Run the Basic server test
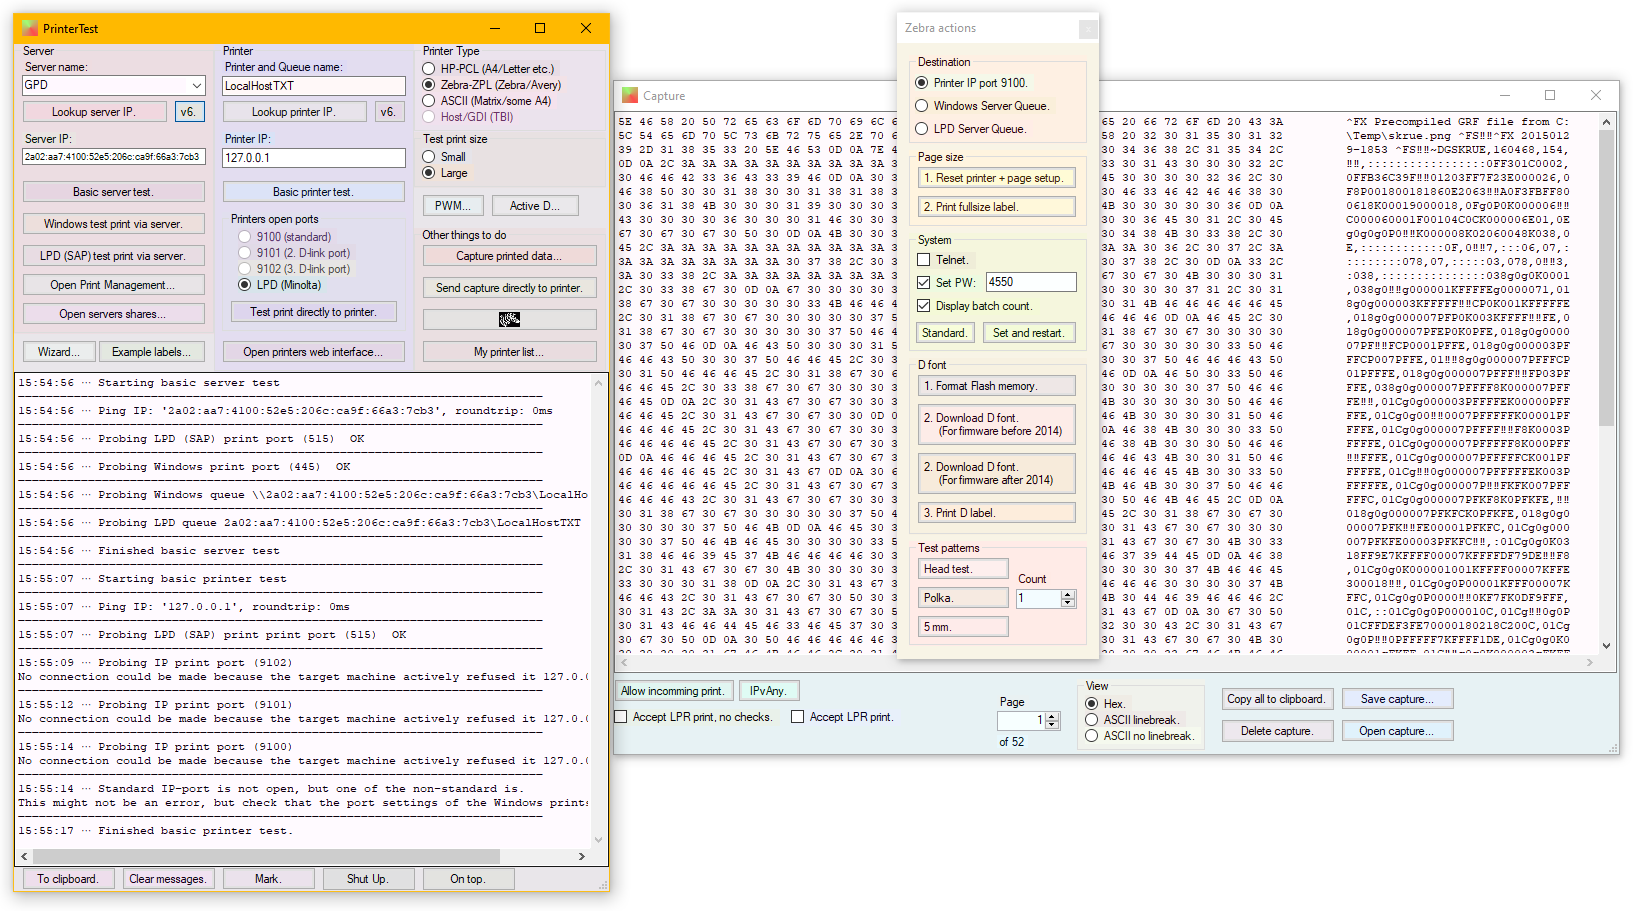 coord(114,192)
